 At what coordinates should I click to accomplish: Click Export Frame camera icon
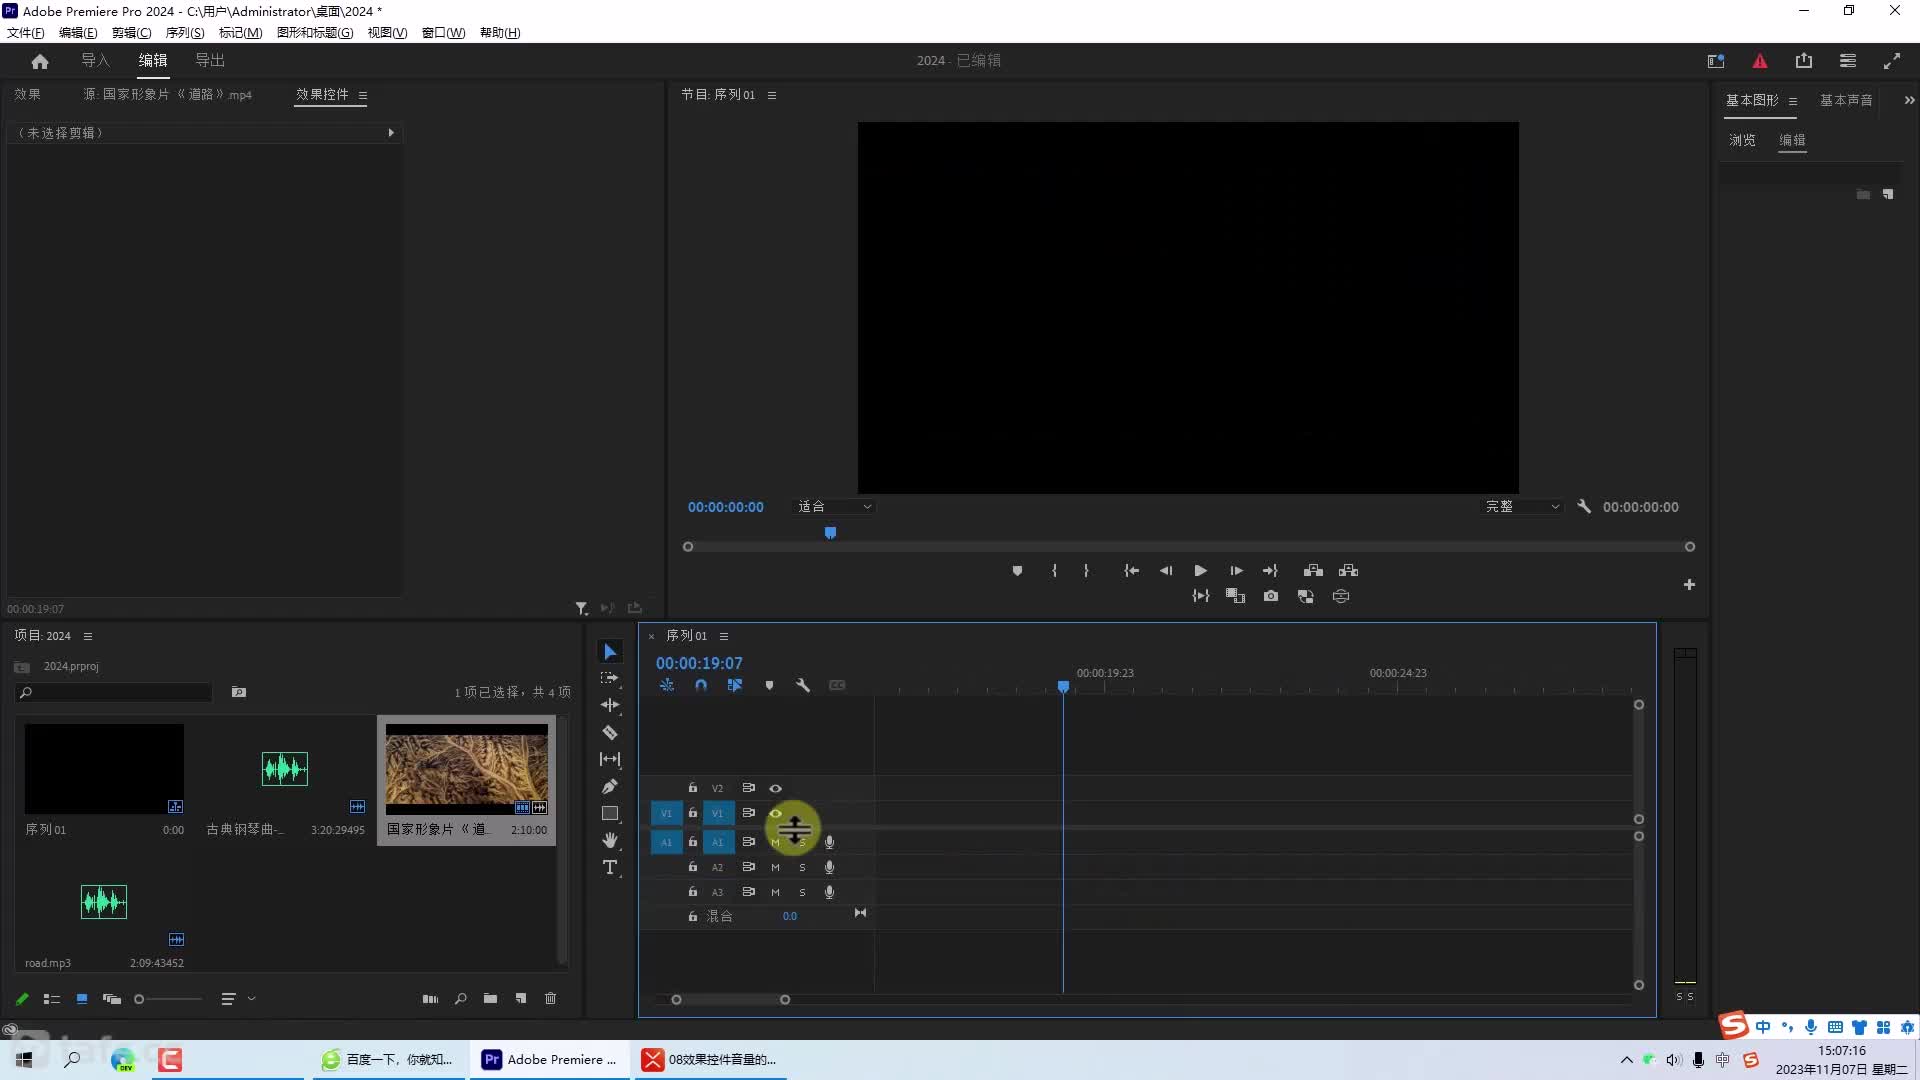(x=1271, y=596)
